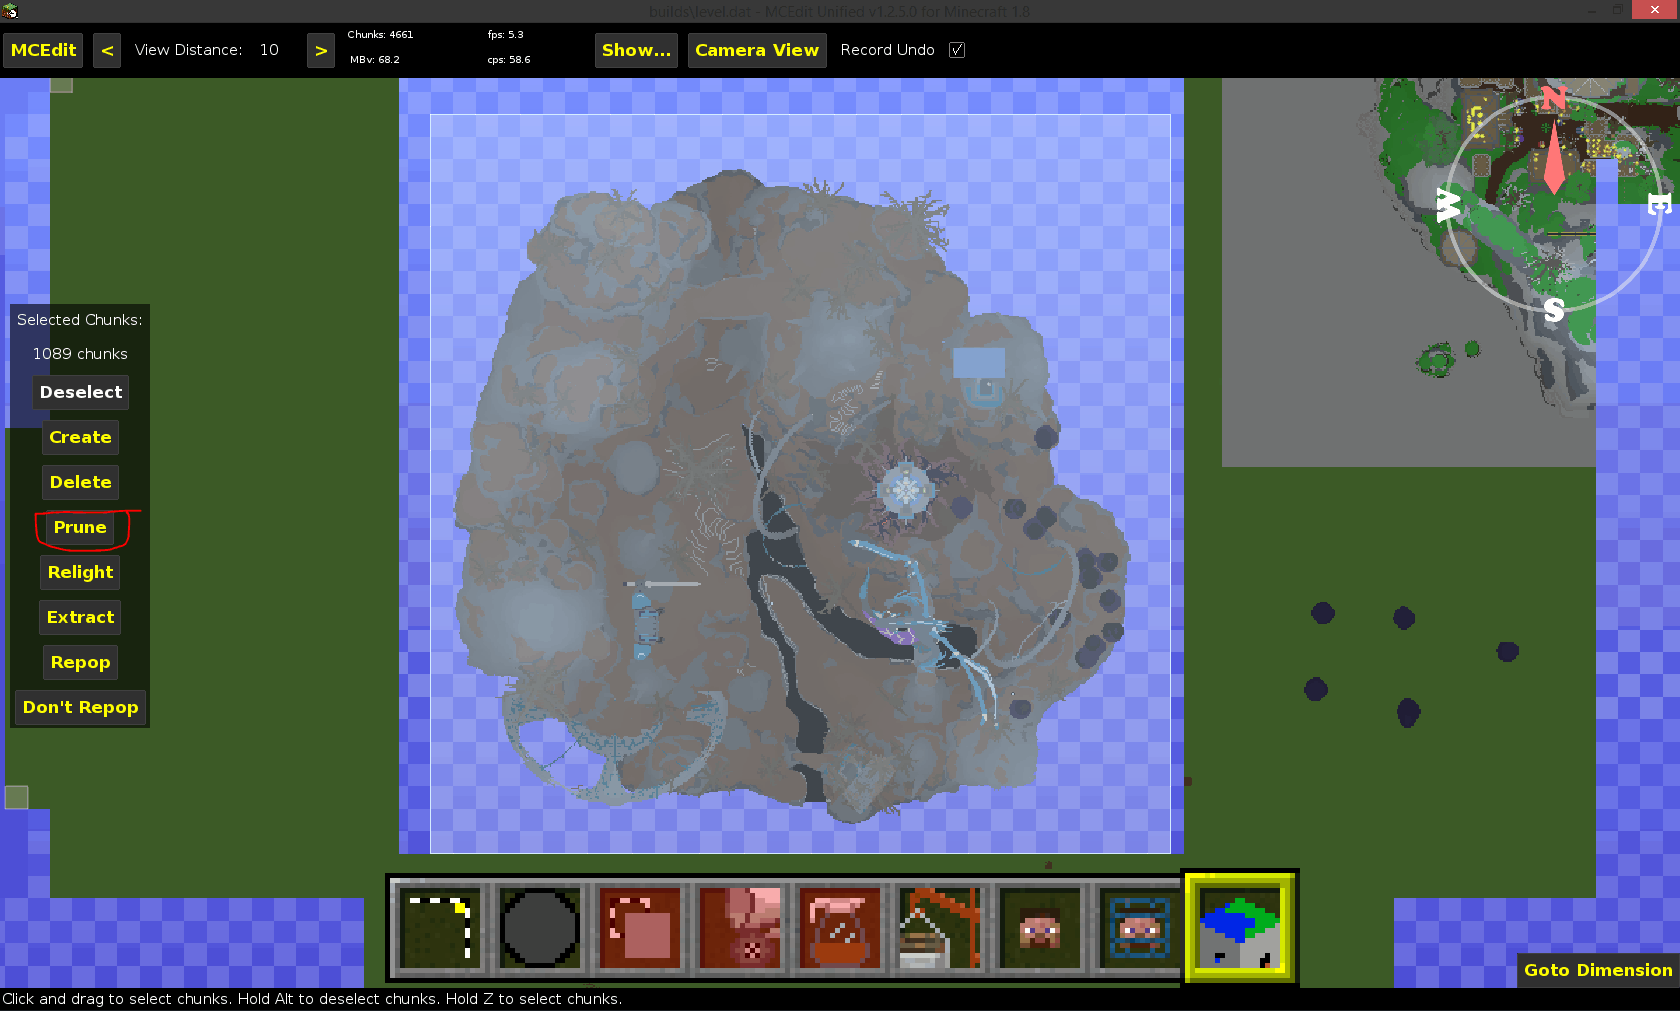Increase view distance with right arrow
The image size is (1680, 1011).
click(x=320, y=50)
